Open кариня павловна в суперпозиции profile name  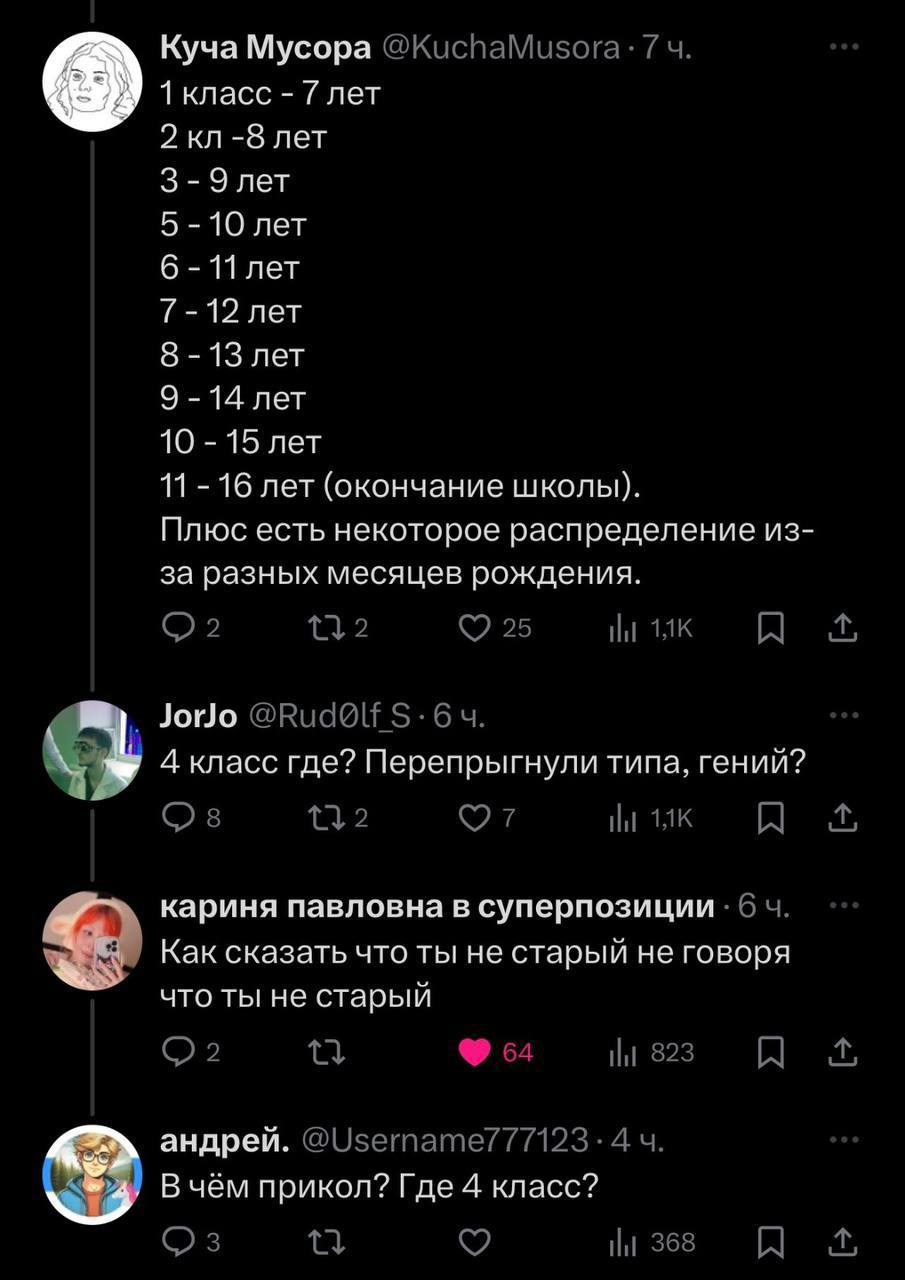tap(438, 907)
